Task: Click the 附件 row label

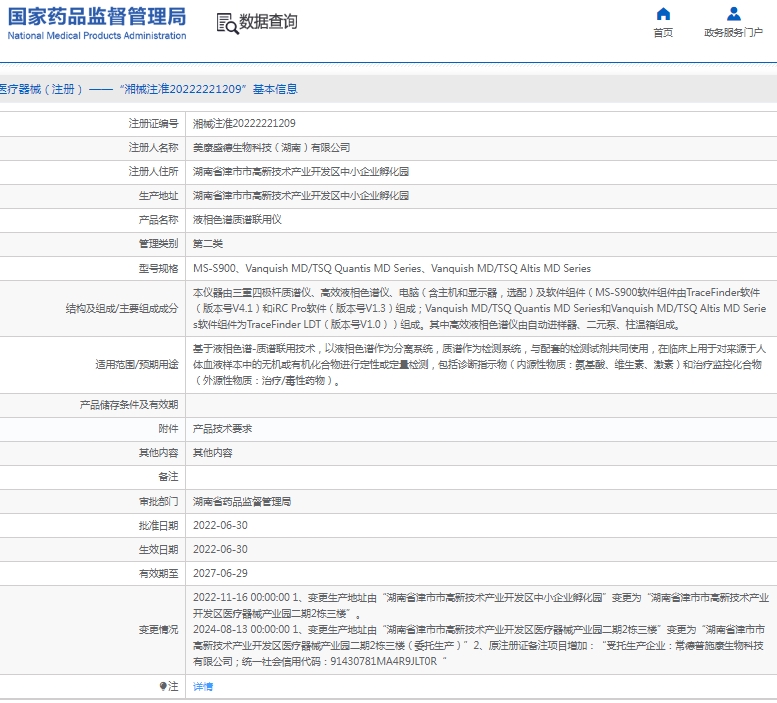Action: point(168,429)
